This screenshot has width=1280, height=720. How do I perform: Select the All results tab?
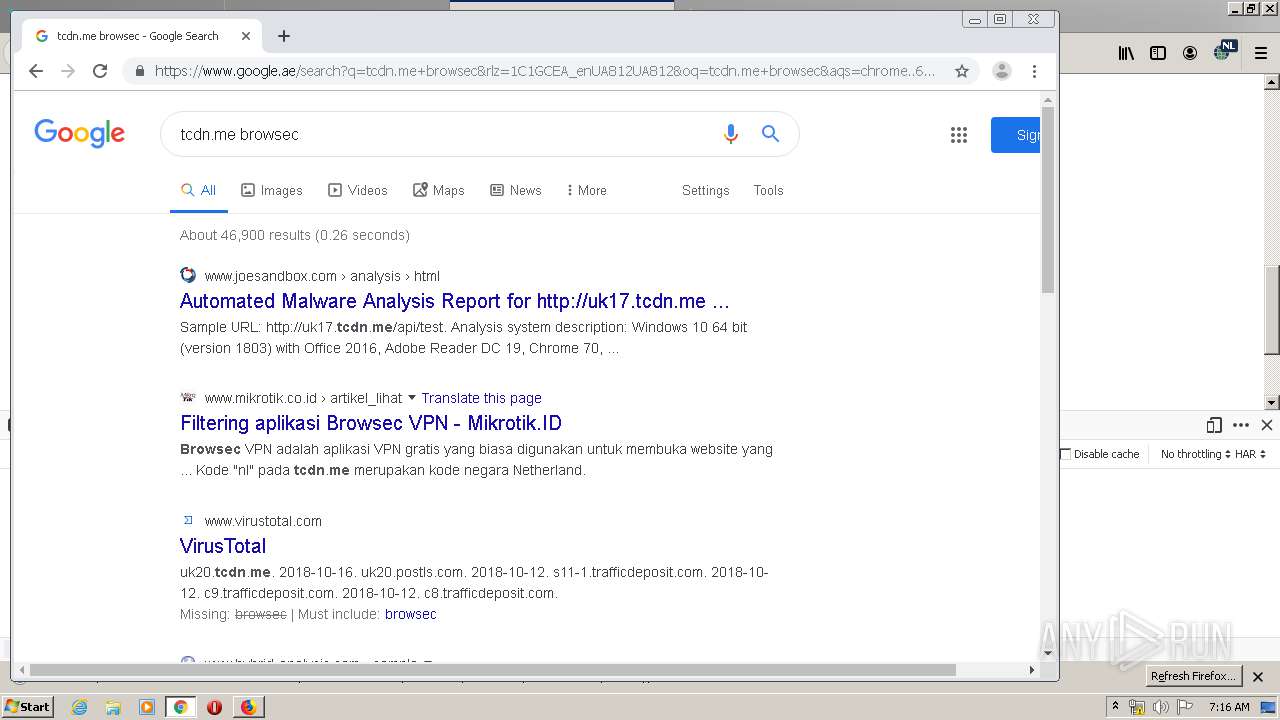tap(198, 190)
